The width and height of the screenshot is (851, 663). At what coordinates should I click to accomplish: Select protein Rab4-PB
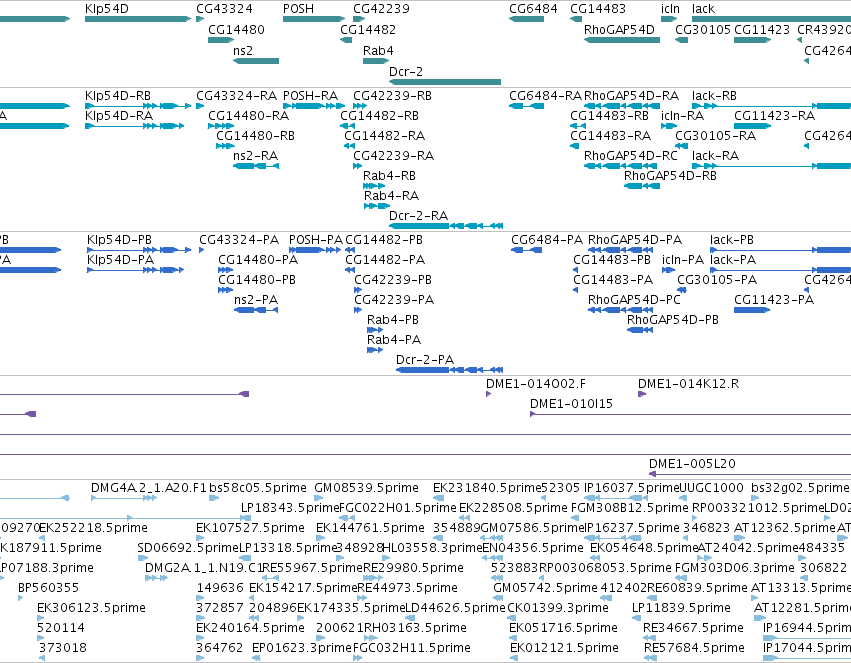(x=393, y=320)
